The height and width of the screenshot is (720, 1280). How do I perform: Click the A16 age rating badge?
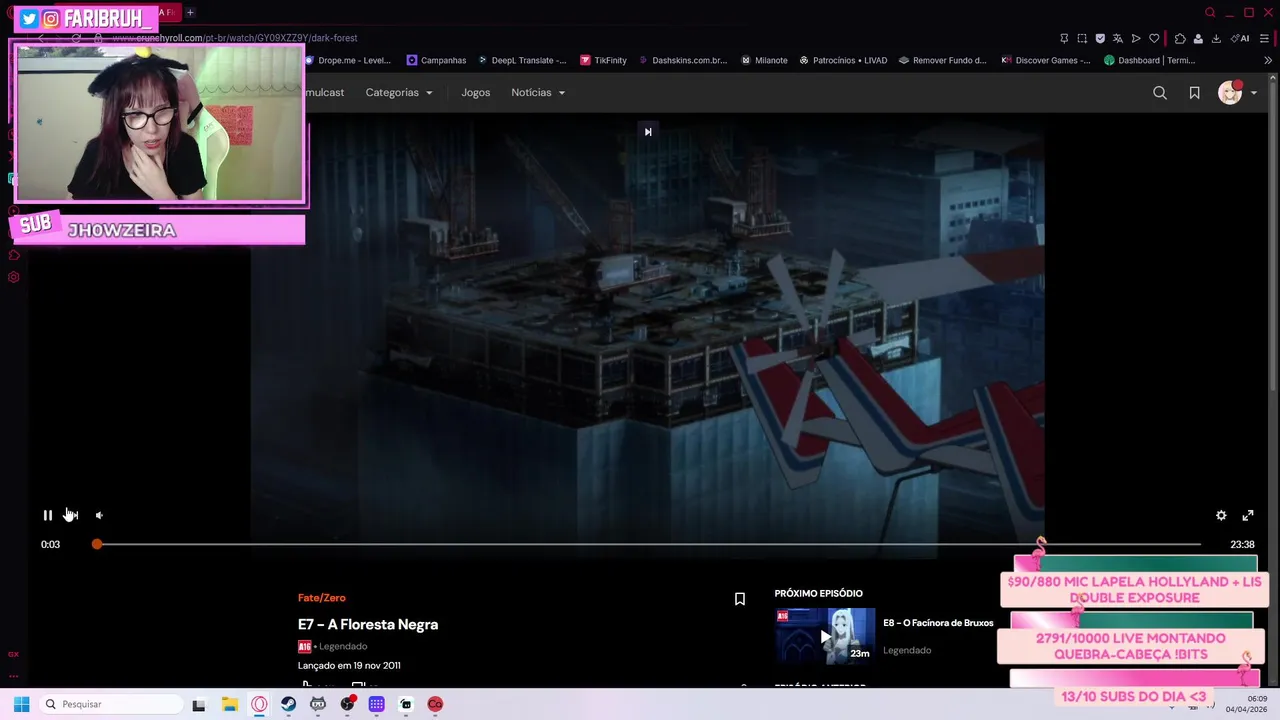coord(304,646)
